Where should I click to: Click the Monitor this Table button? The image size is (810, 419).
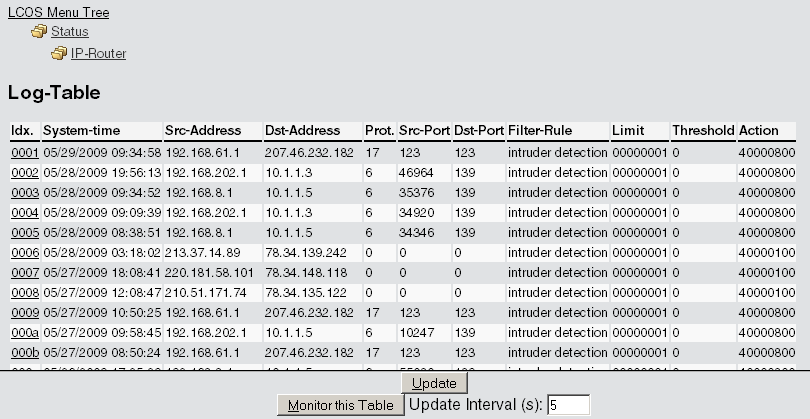coord(339,405)
